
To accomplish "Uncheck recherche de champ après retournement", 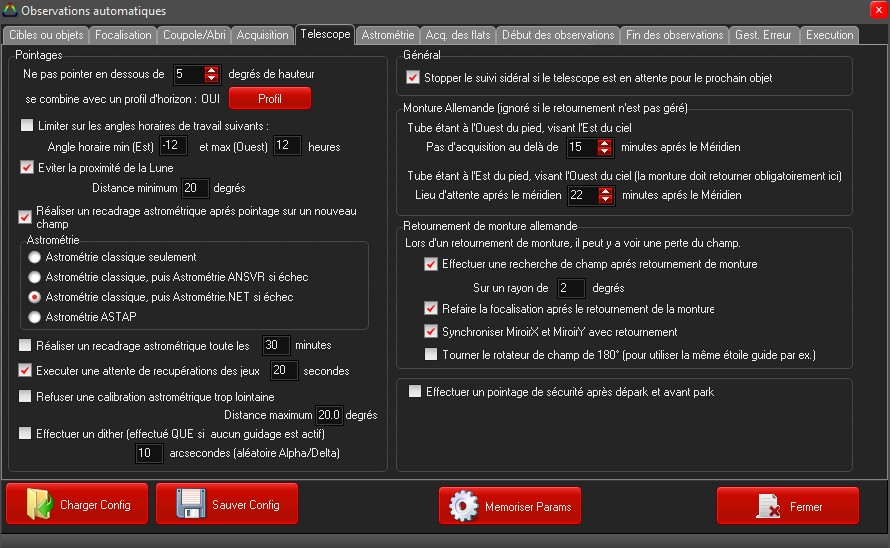I will pyautogui.click(x=431, y=263).
